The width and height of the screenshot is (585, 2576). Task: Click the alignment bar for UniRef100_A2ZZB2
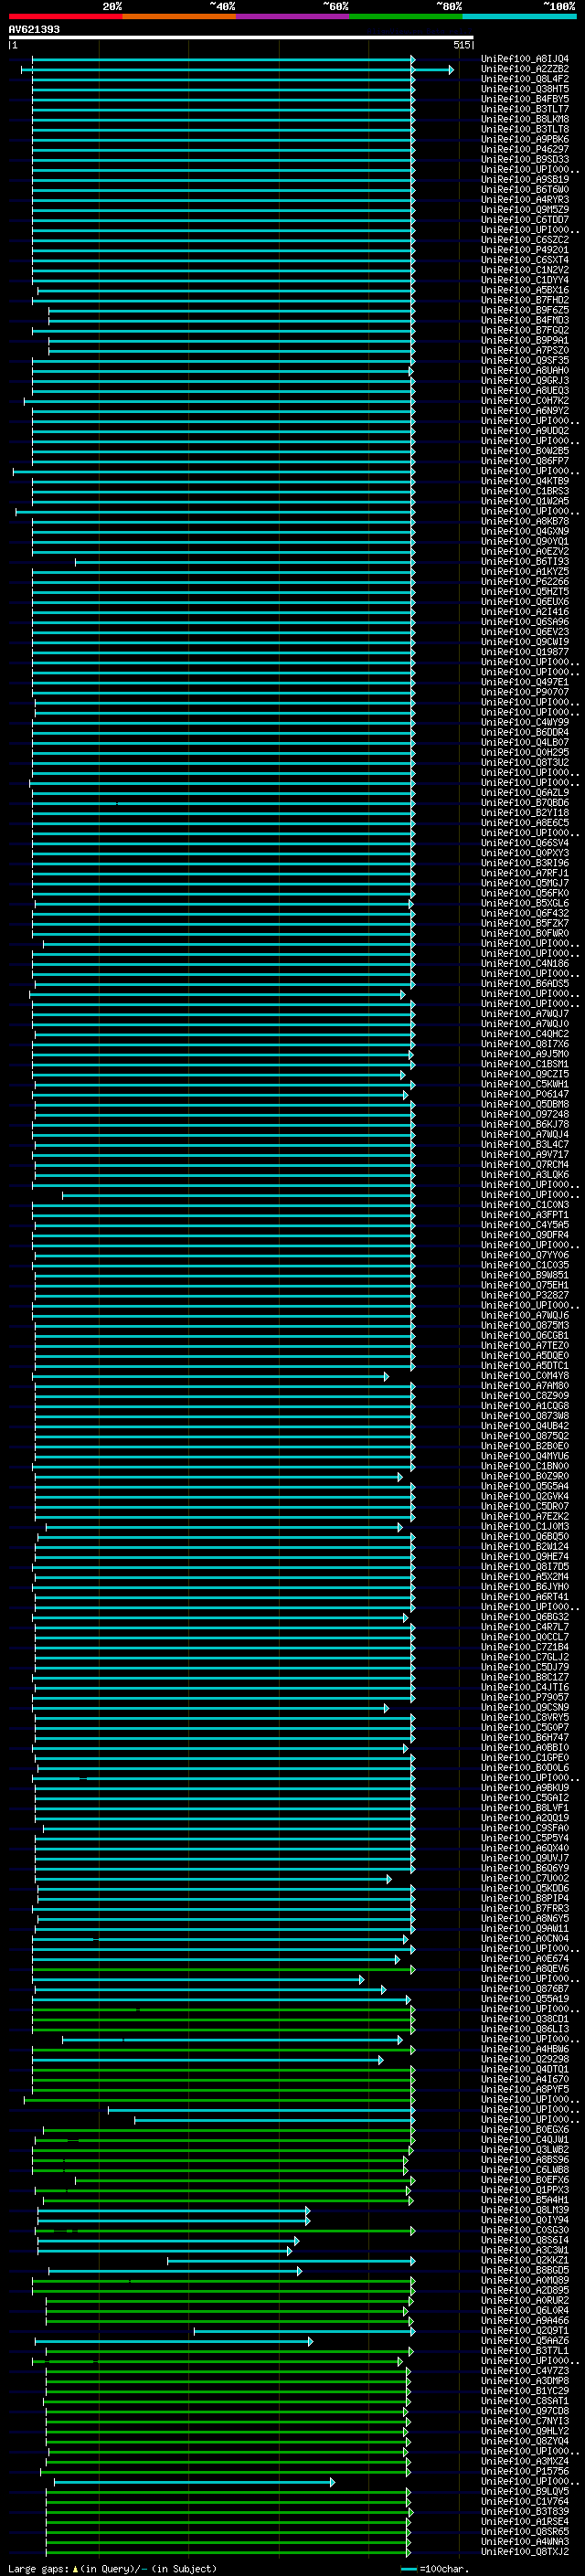(x=237, y=70)
